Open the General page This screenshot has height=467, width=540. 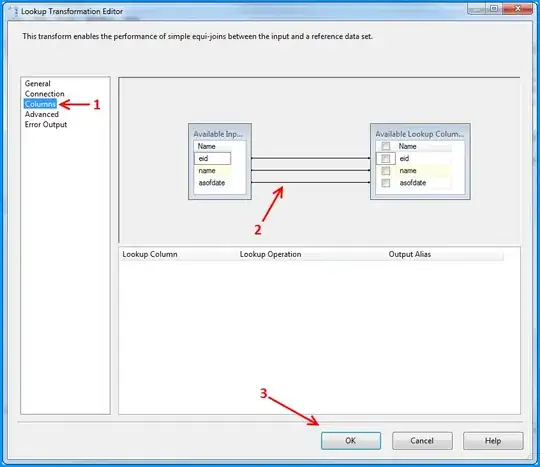[x=38, y=84]
